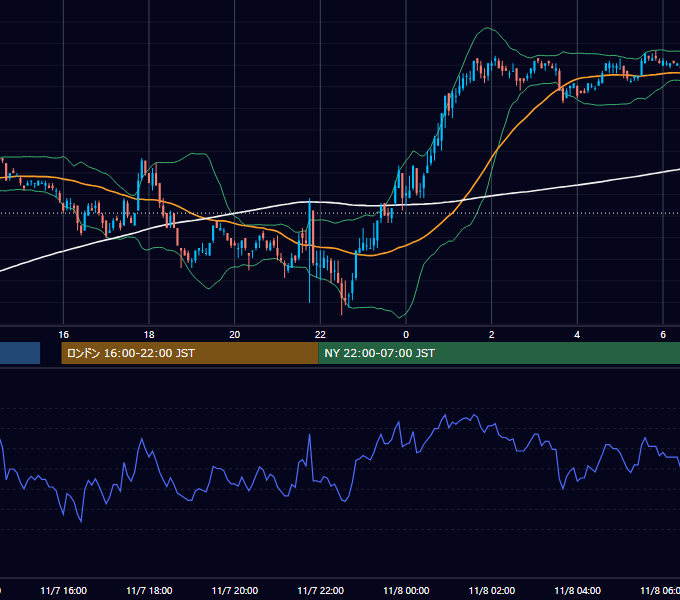Click the hour label 22 on price chart axis
680x600 pixels.
[320, 334]
